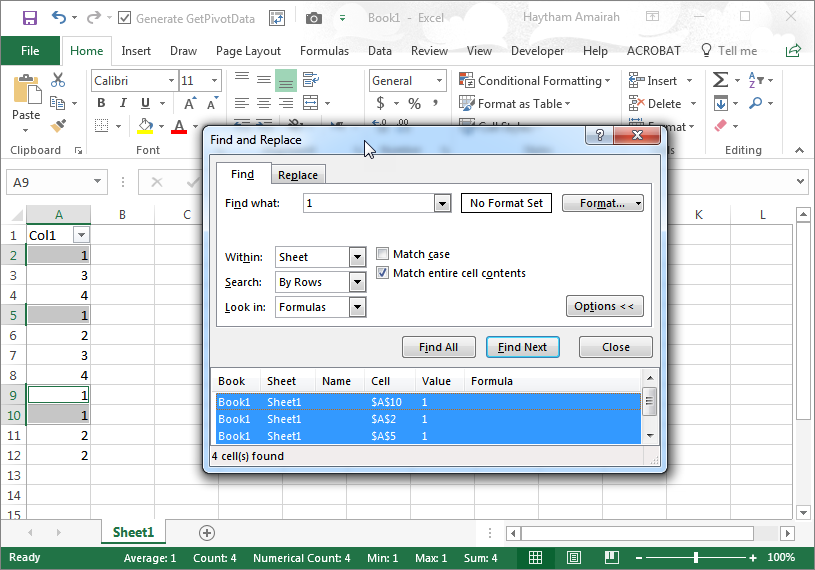Click the Decrease Font Size icon

[212, 103]
